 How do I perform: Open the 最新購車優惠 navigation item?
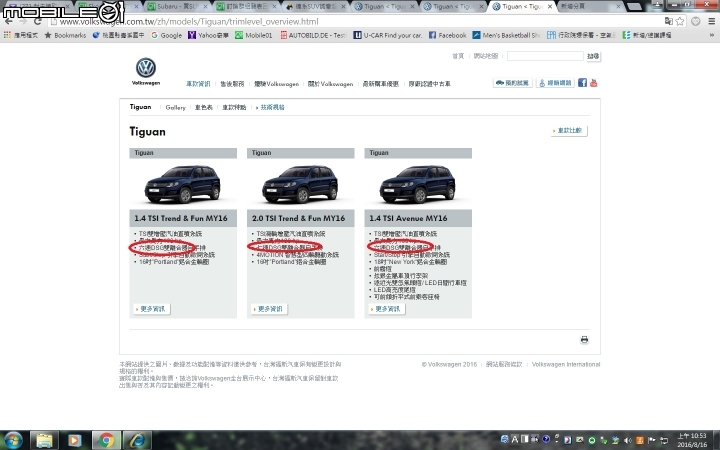point(380,84)
